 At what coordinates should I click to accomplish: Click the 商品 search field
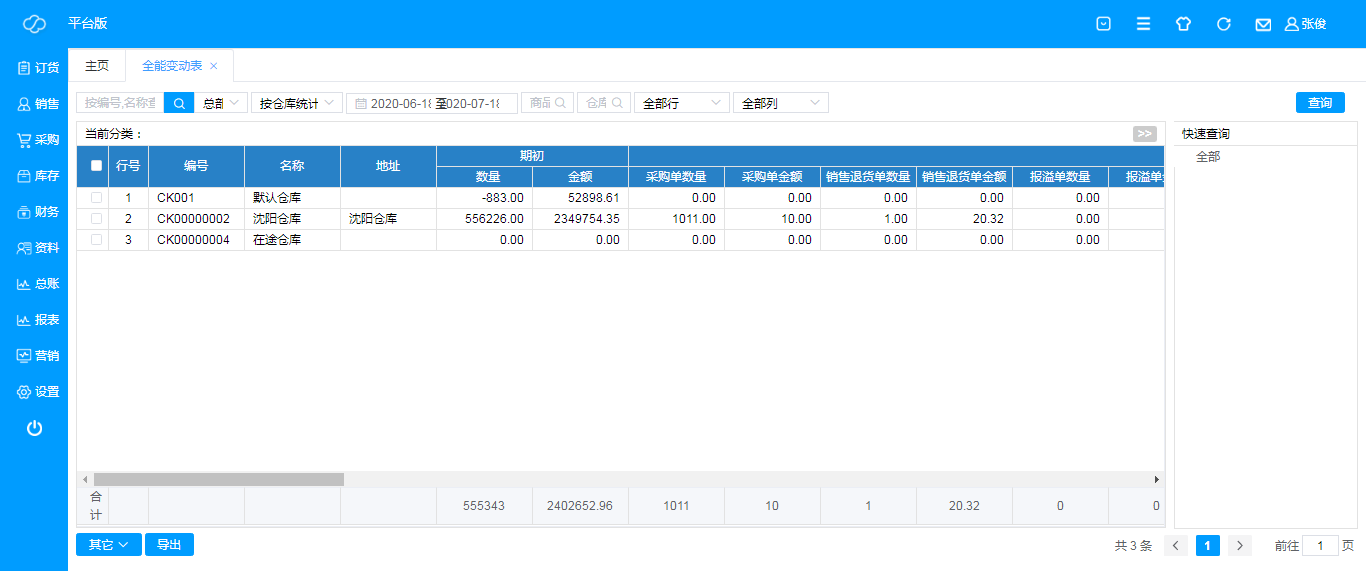[x=547, y=103]
